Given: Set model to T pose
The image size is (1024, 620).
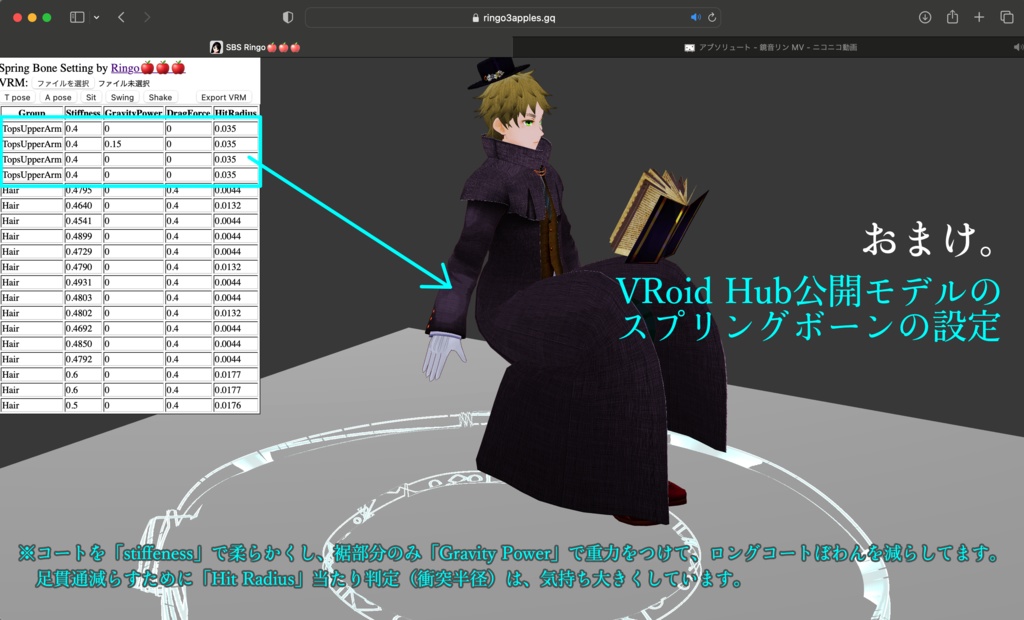Looking at the screenshot, I should pos(17,97).
